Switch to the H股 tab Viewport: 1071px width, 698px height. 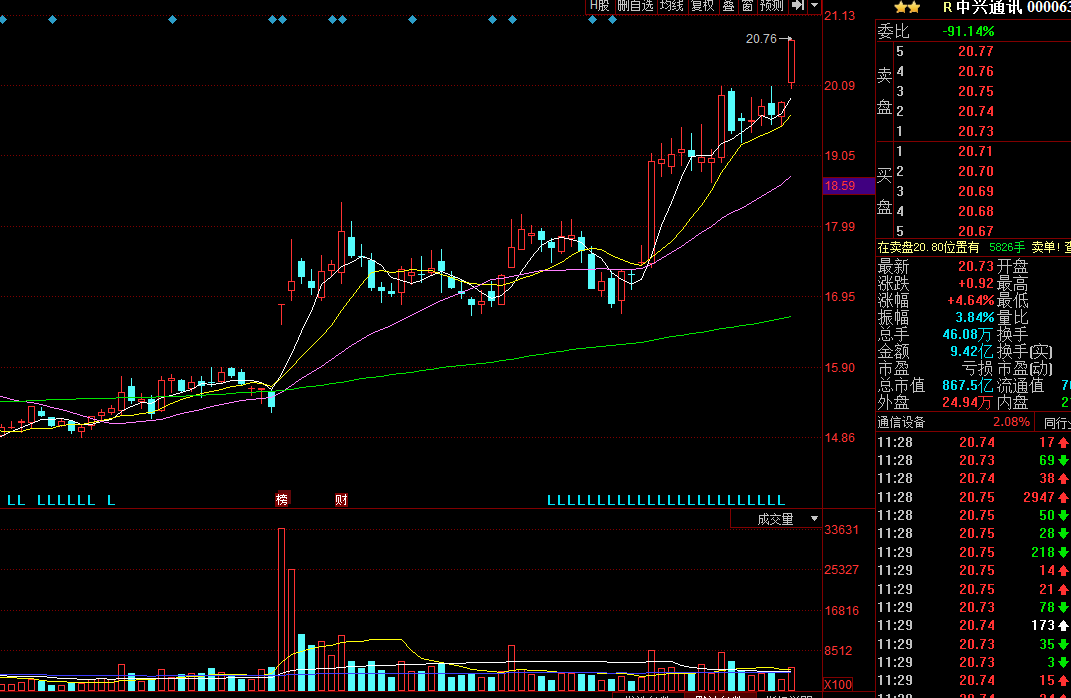[x=599, y=6]
